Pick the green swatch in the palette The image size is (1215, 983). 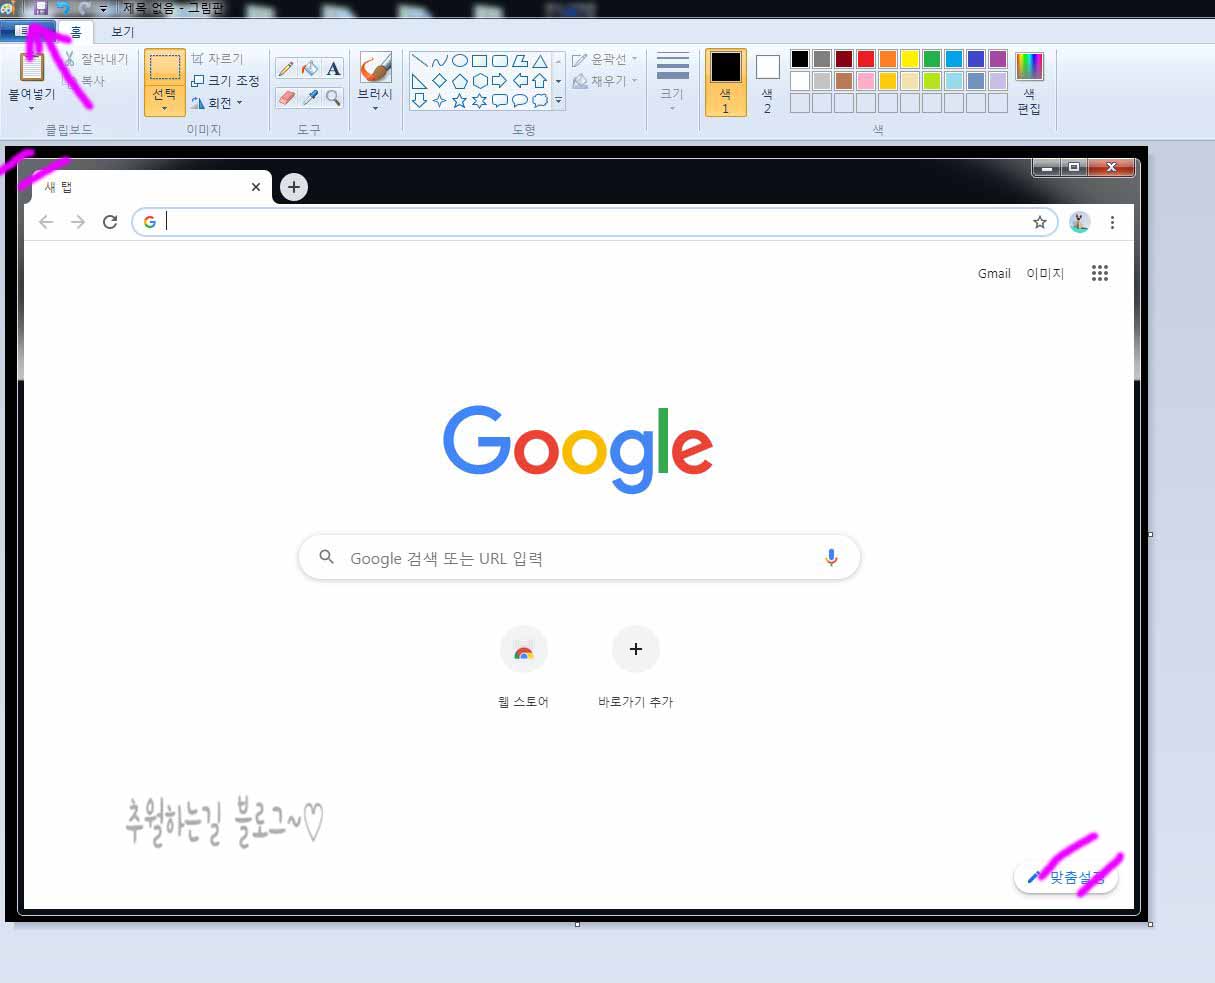click(x=932, y=59)
